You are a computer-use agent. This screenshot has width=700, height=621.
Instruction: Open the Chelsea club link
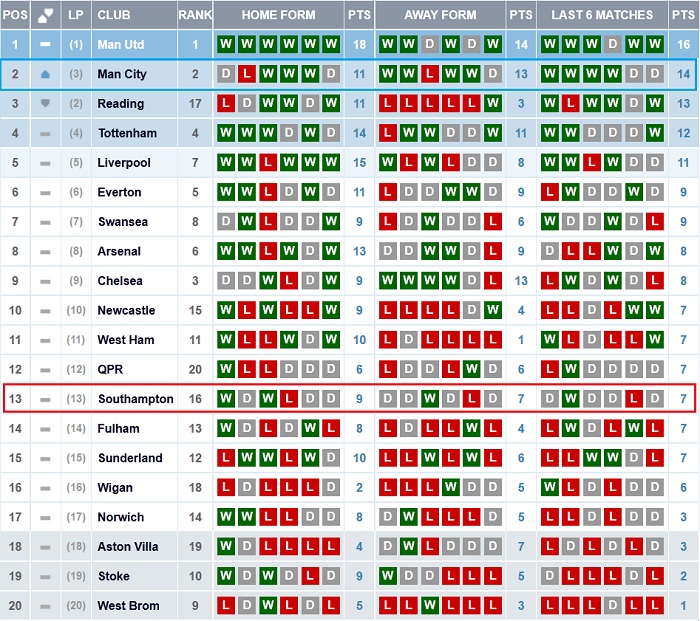pos(120,281)
